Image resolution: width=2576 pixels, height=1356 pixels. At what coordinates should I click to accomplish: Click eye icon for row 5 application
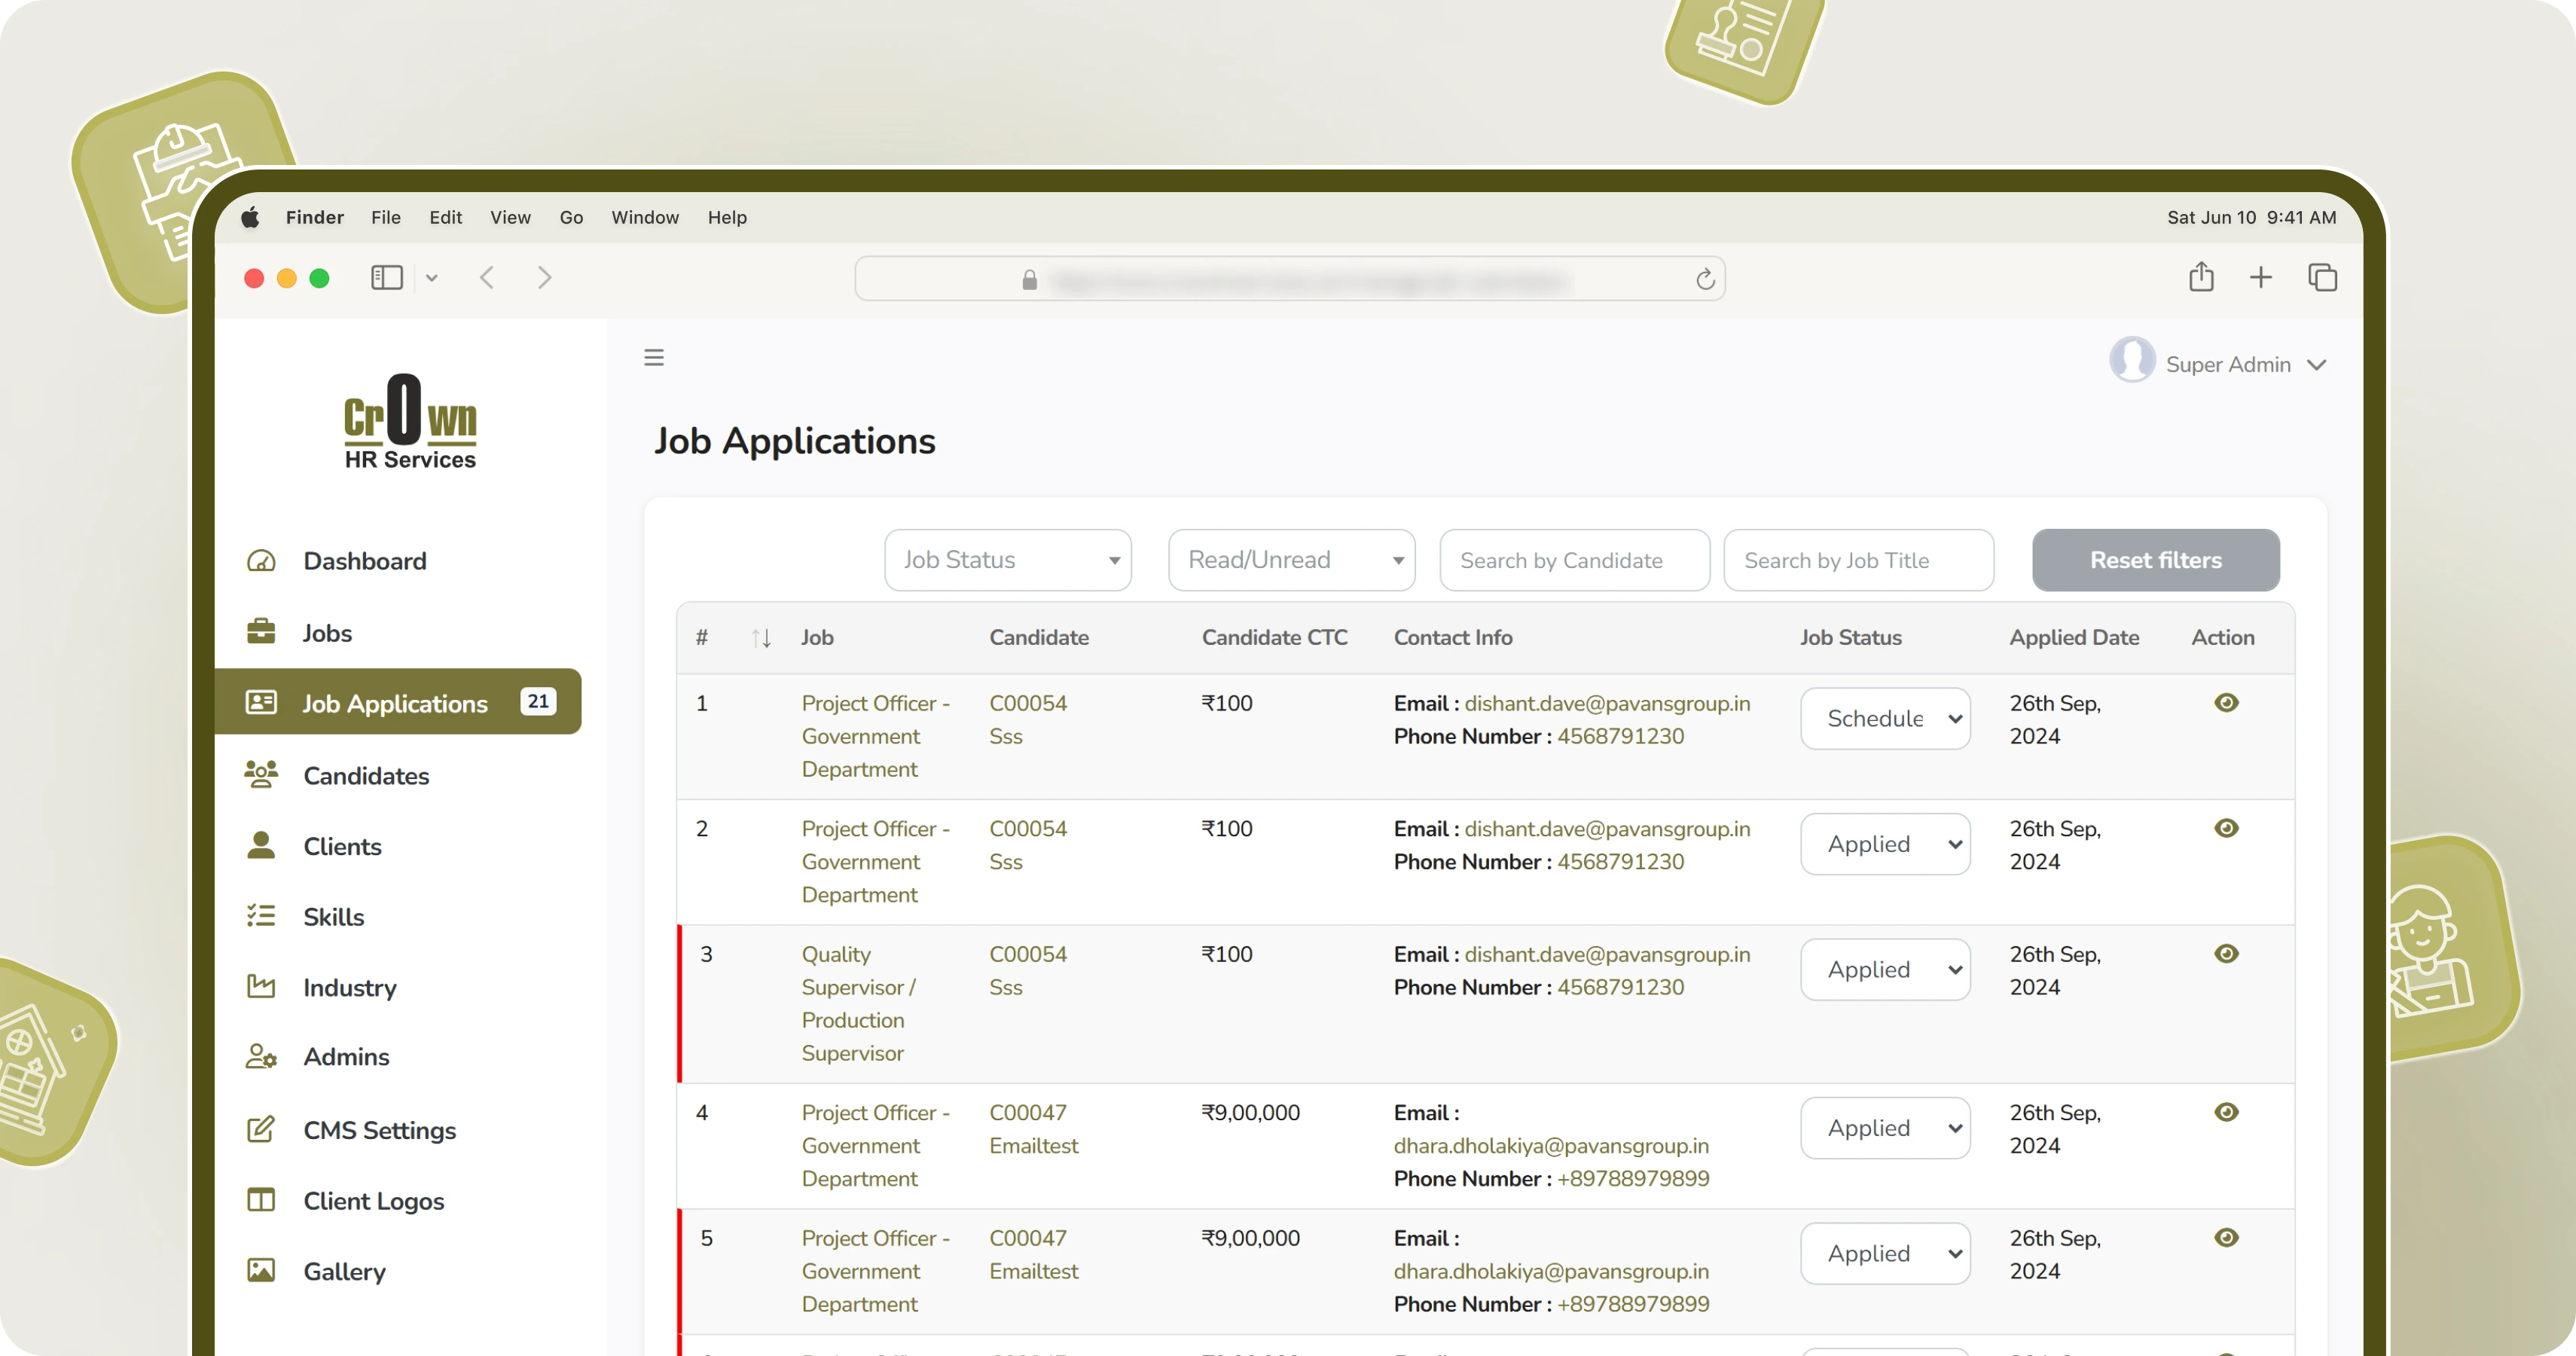click(2226, 1238)
